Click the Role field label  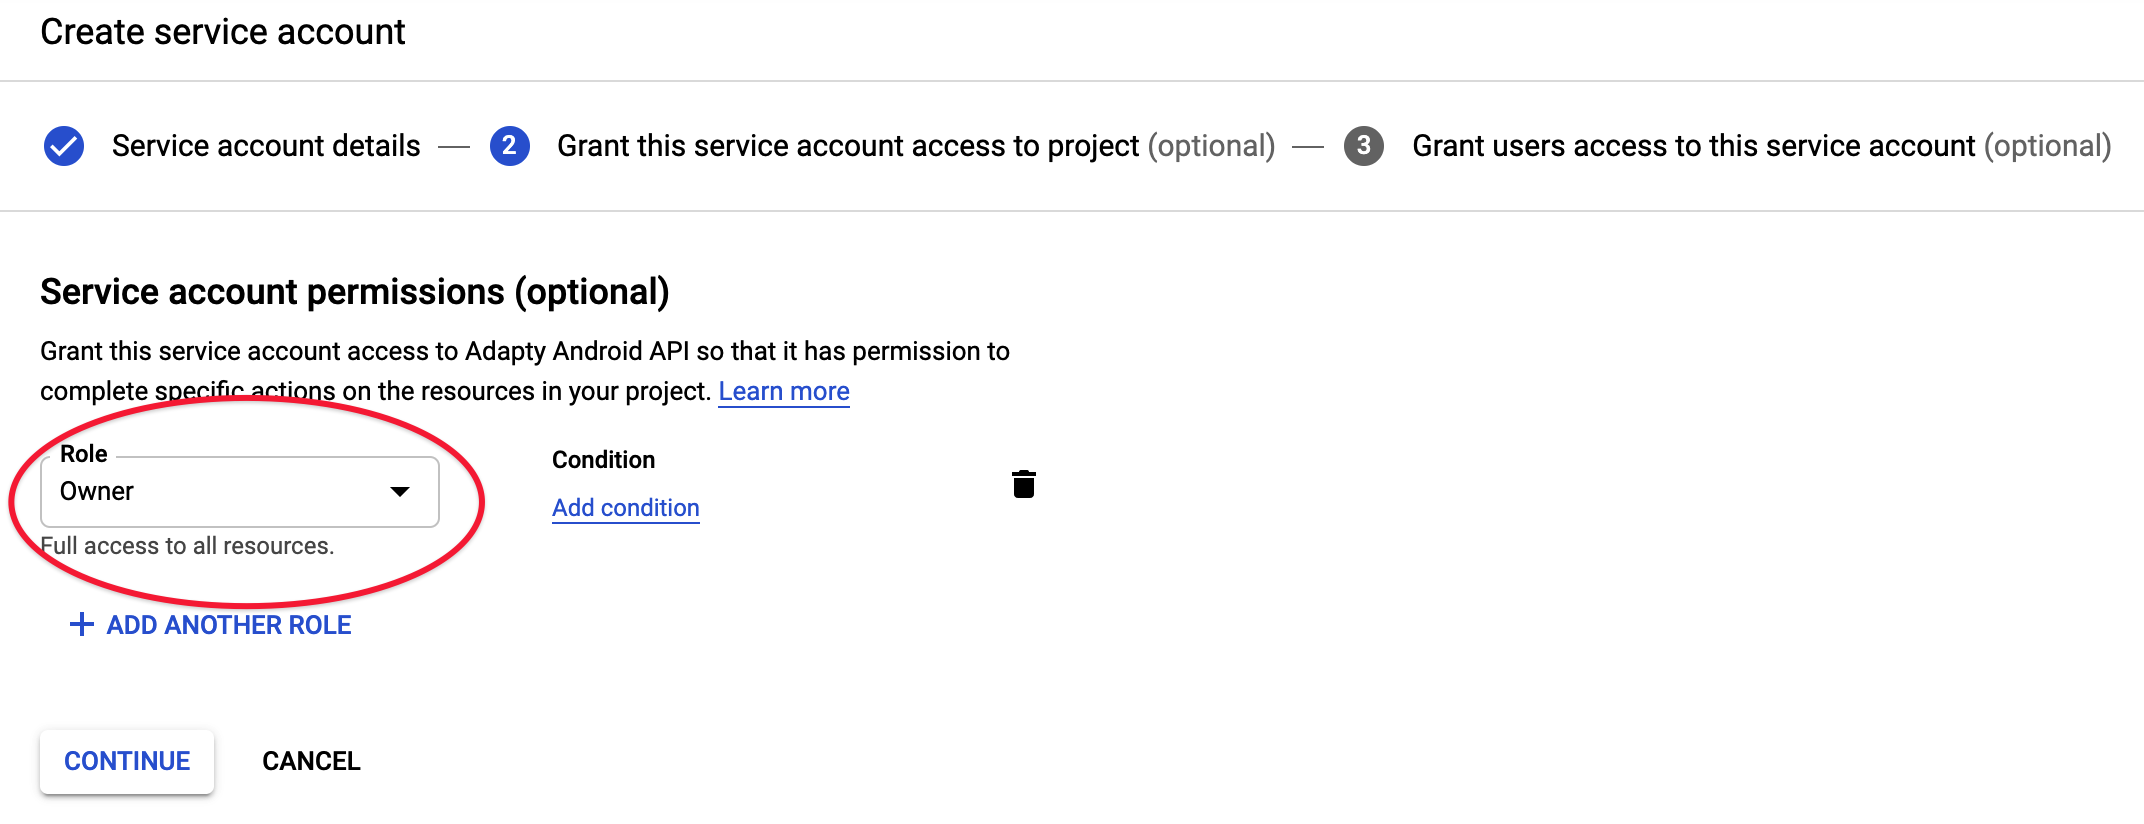84,454
